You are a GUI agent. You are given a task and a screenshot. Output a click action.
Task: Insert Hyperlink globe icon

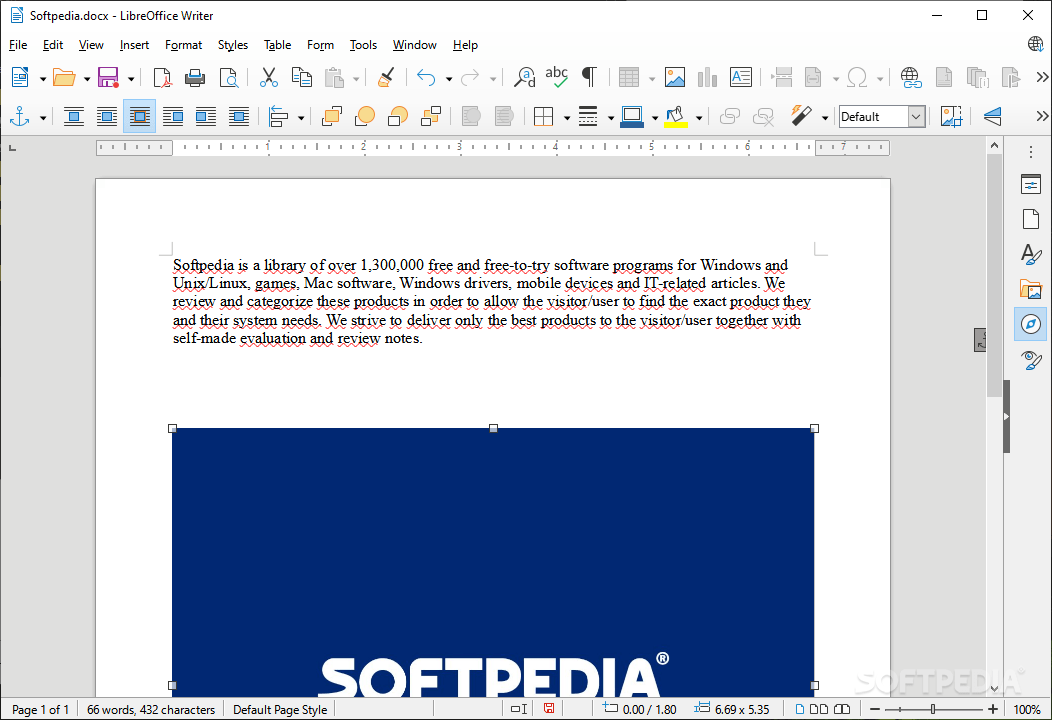[x=910, y=77]
